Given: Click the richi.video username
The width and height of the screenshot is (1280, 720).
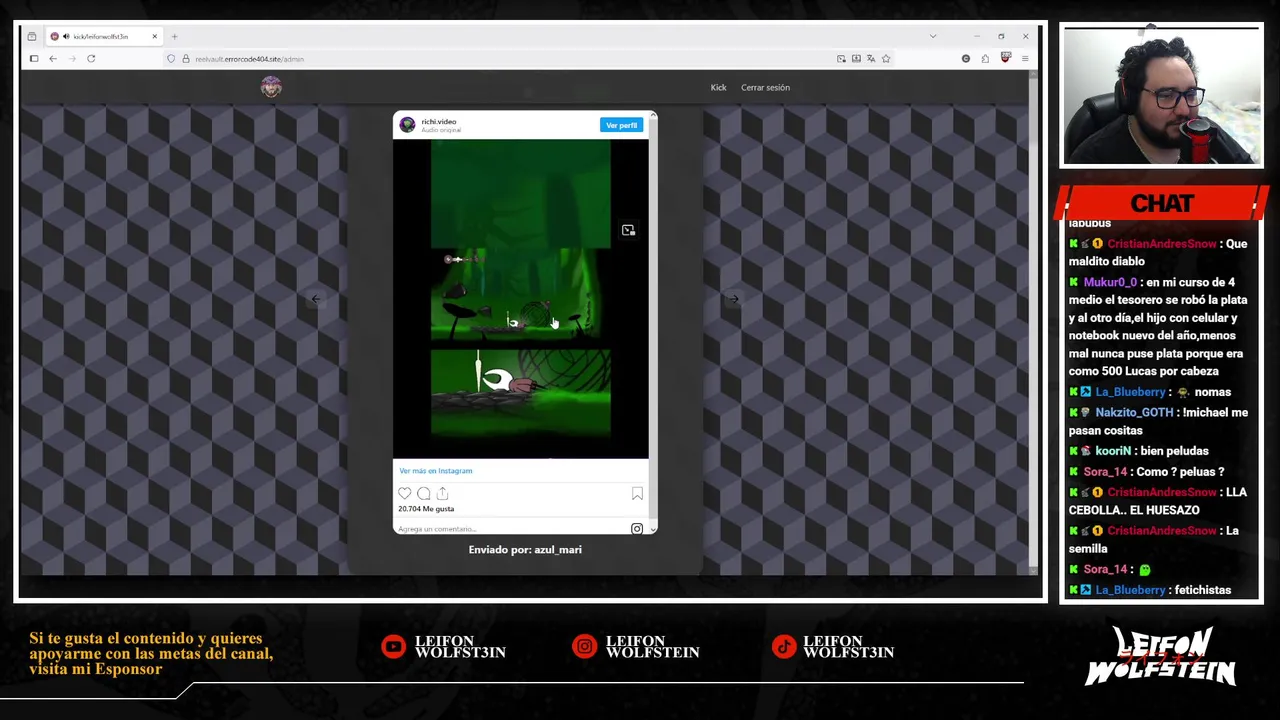Looking at the screenshot, I should pos(439,121).
